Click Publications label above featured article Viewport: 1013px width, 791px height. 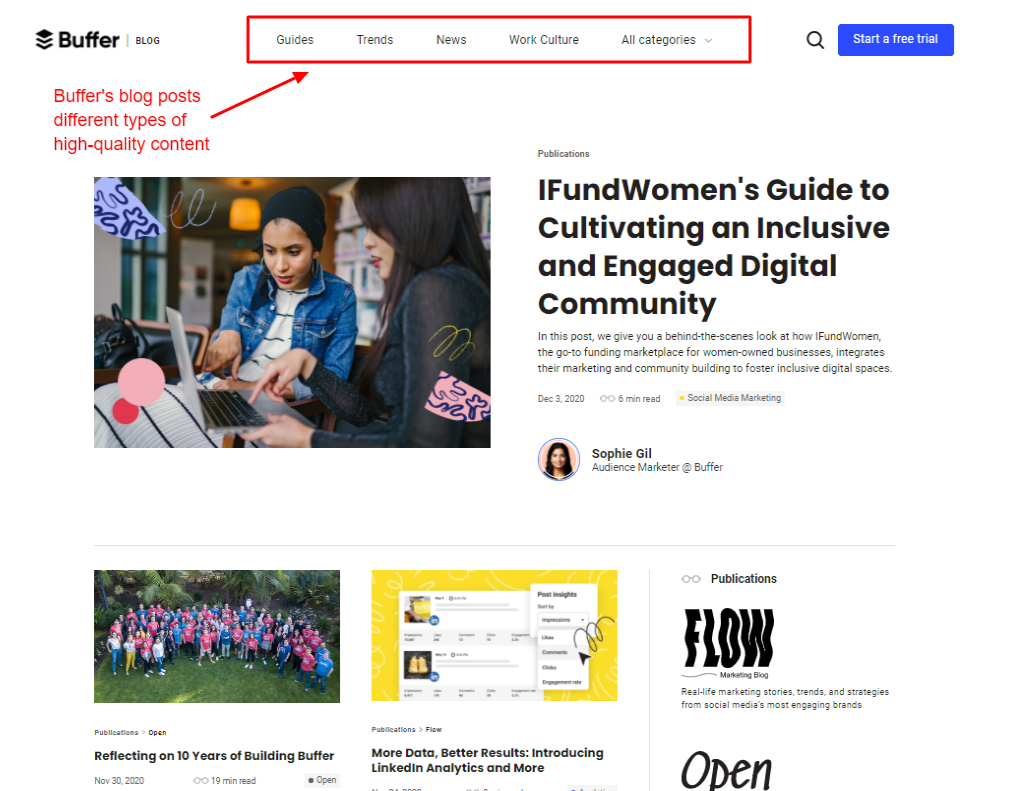click(563, 154)
